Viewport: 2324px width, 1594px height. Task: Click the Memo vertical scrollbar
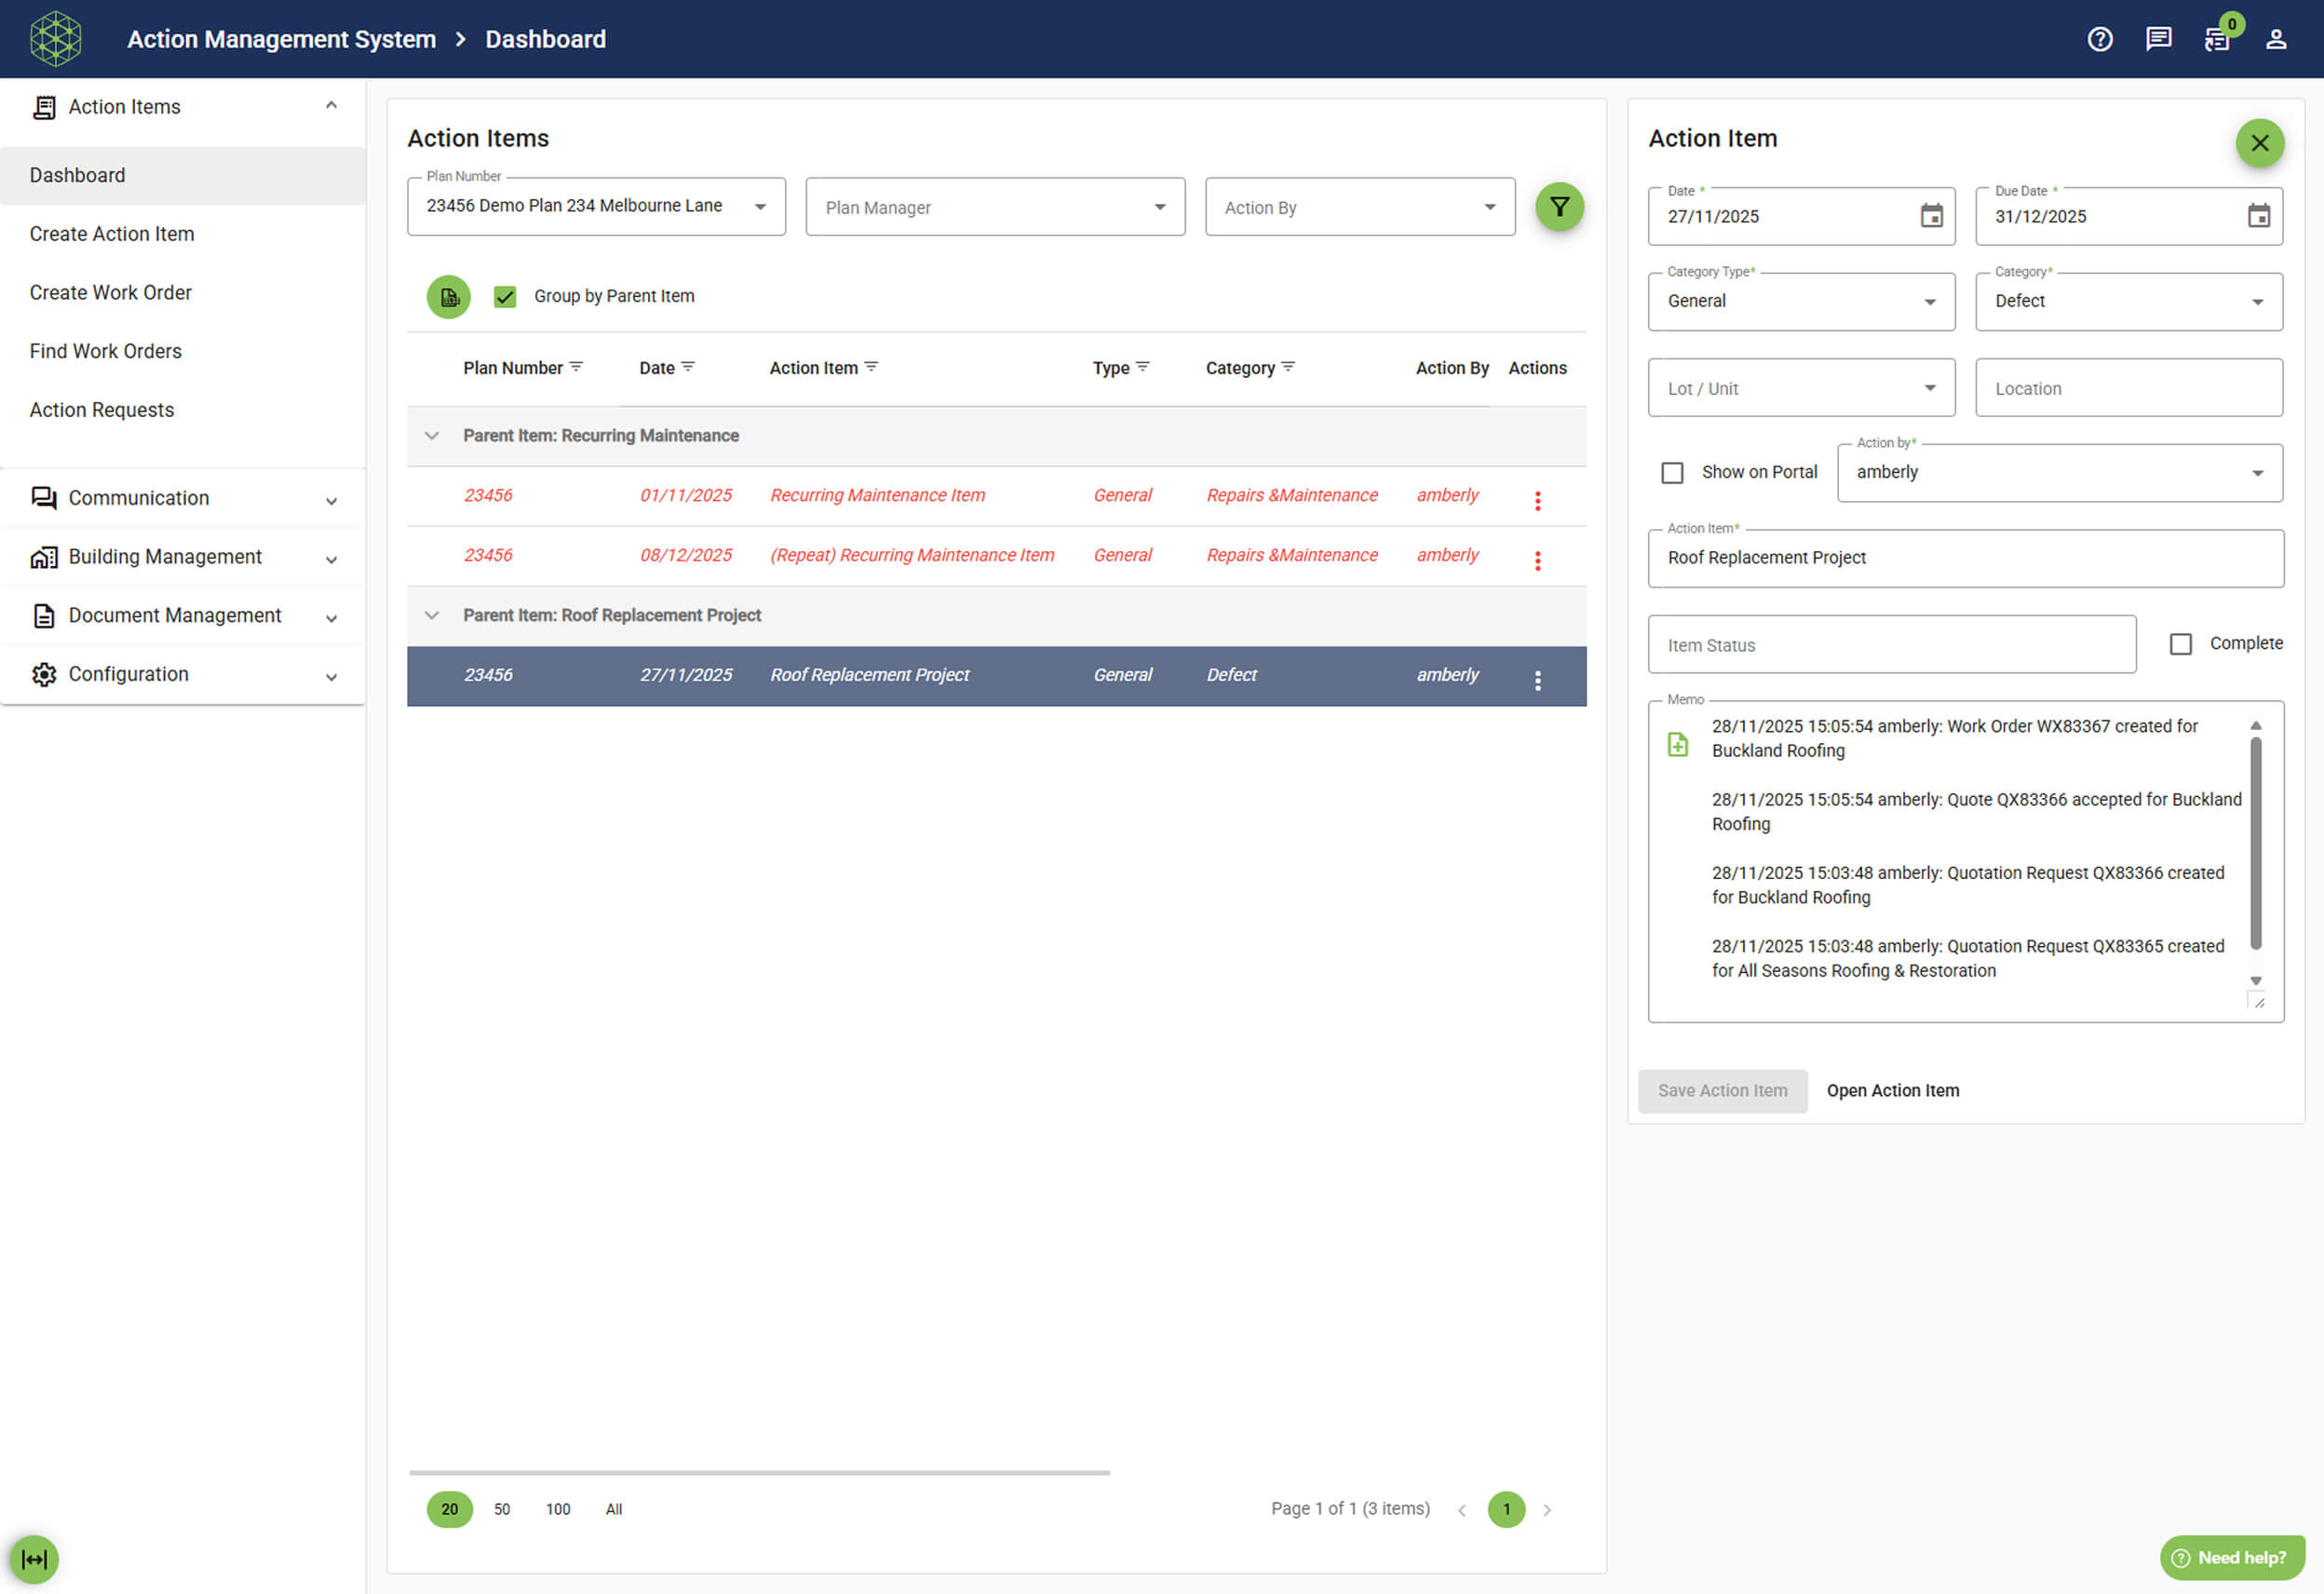tap(2255, 842)
